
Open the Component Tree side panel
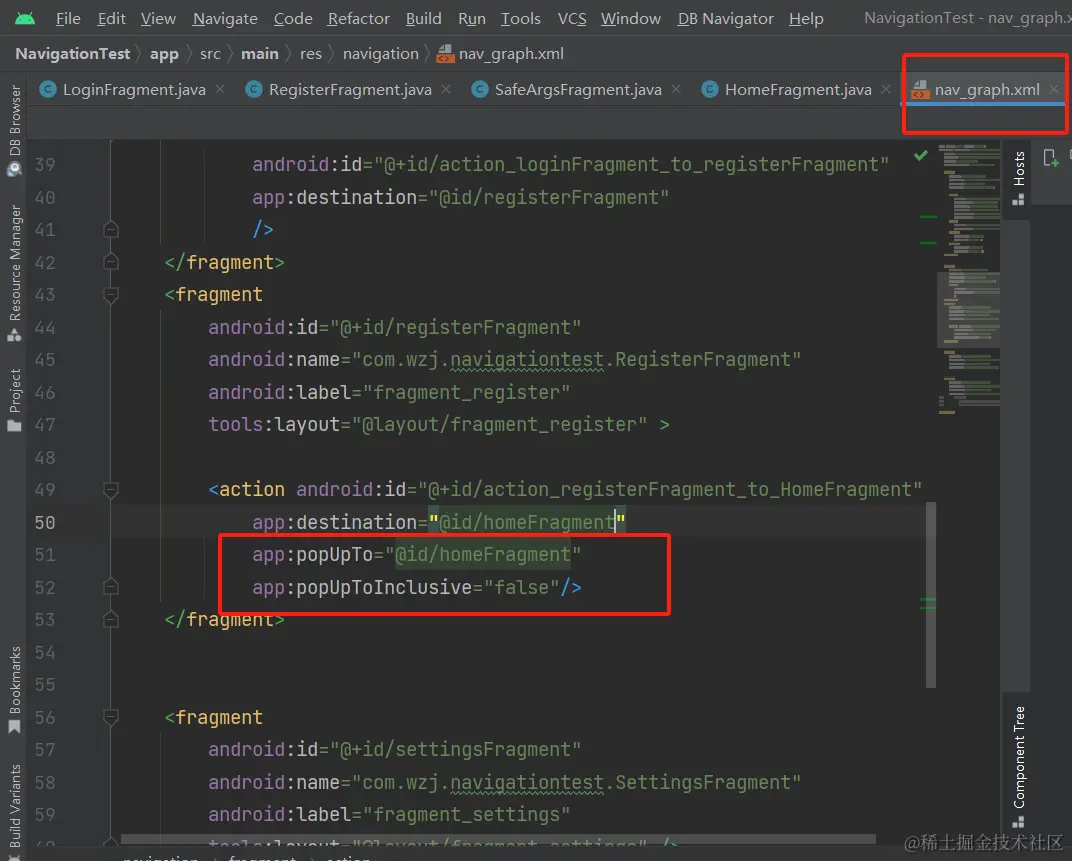(x=1019, y=766)
